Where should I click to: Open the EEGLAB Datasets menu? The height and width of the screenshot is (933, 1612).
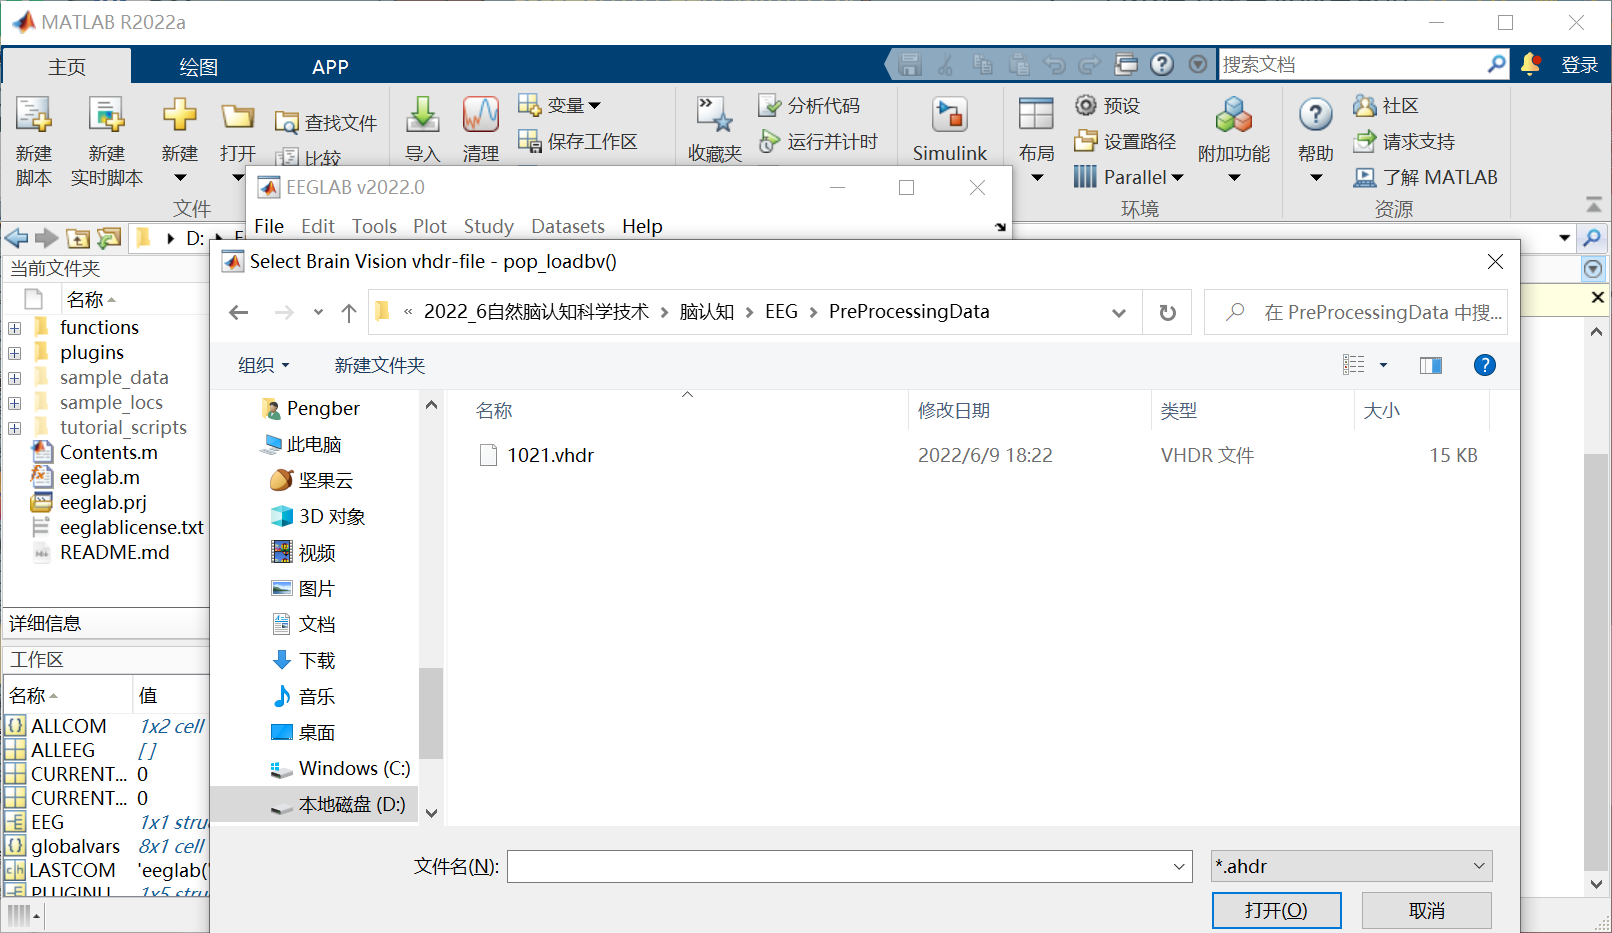point(568,226)
